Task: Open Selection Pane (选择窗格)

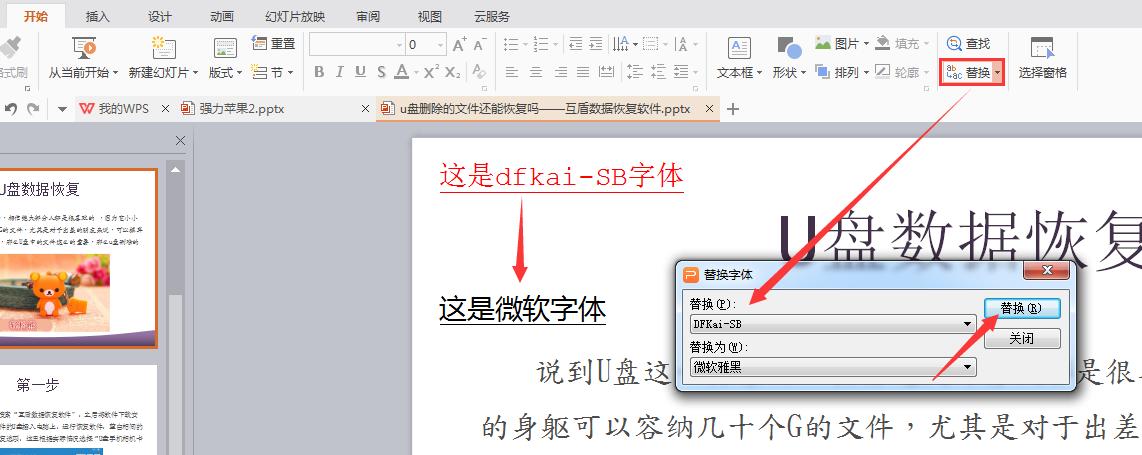Action: 1042,58
